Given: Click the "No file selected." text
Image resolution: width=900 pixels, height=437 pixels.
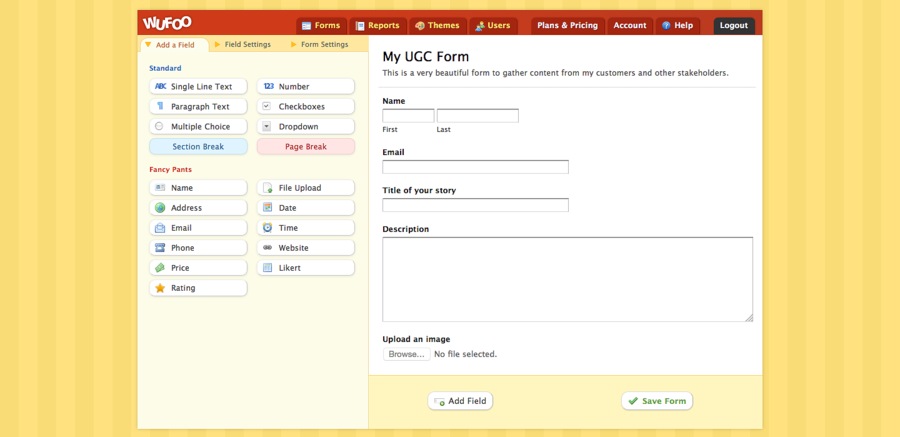Looking at the screenshot, I should coord(465,354).
